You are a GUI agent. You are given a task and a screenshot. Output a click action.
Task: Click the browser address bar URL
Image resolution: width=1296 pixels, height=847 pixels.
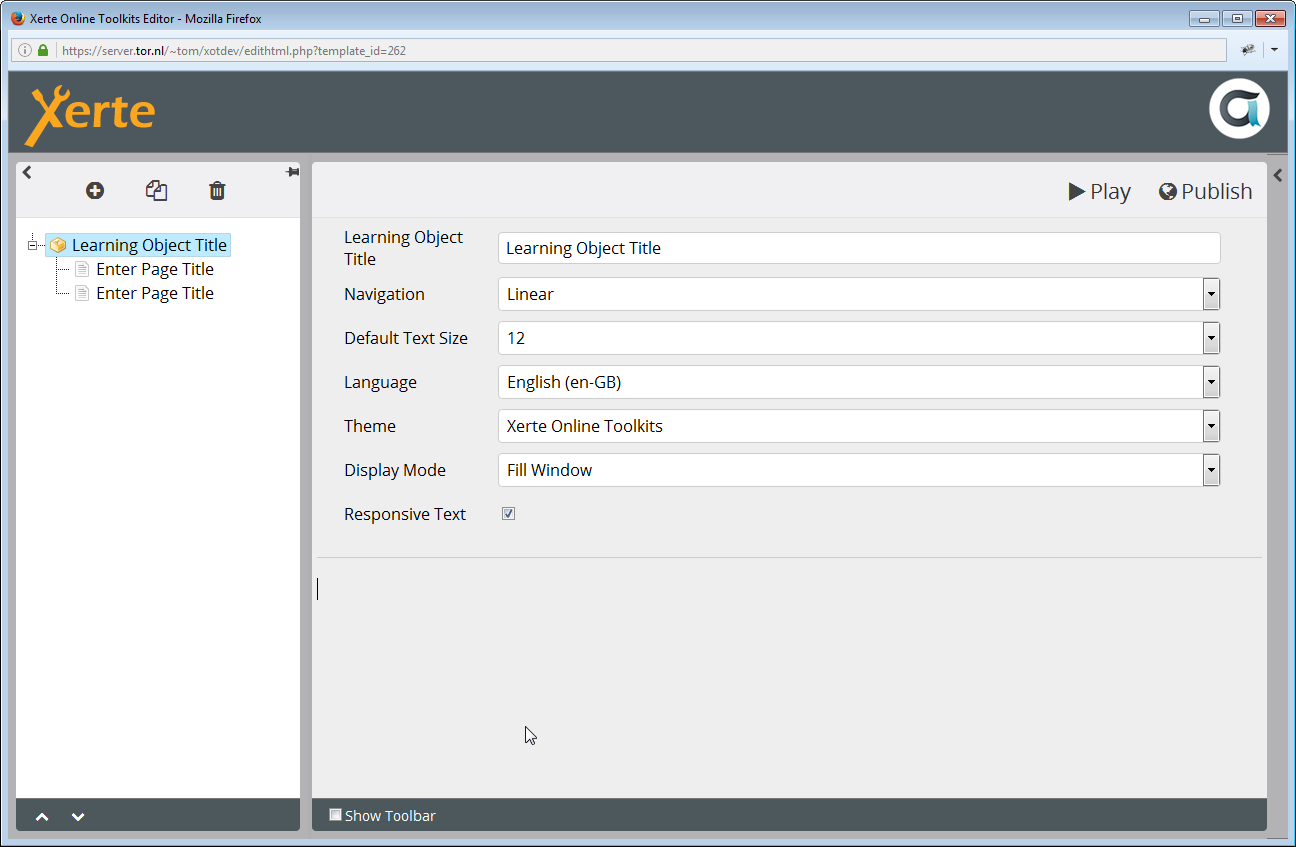[x=233, y=50]
